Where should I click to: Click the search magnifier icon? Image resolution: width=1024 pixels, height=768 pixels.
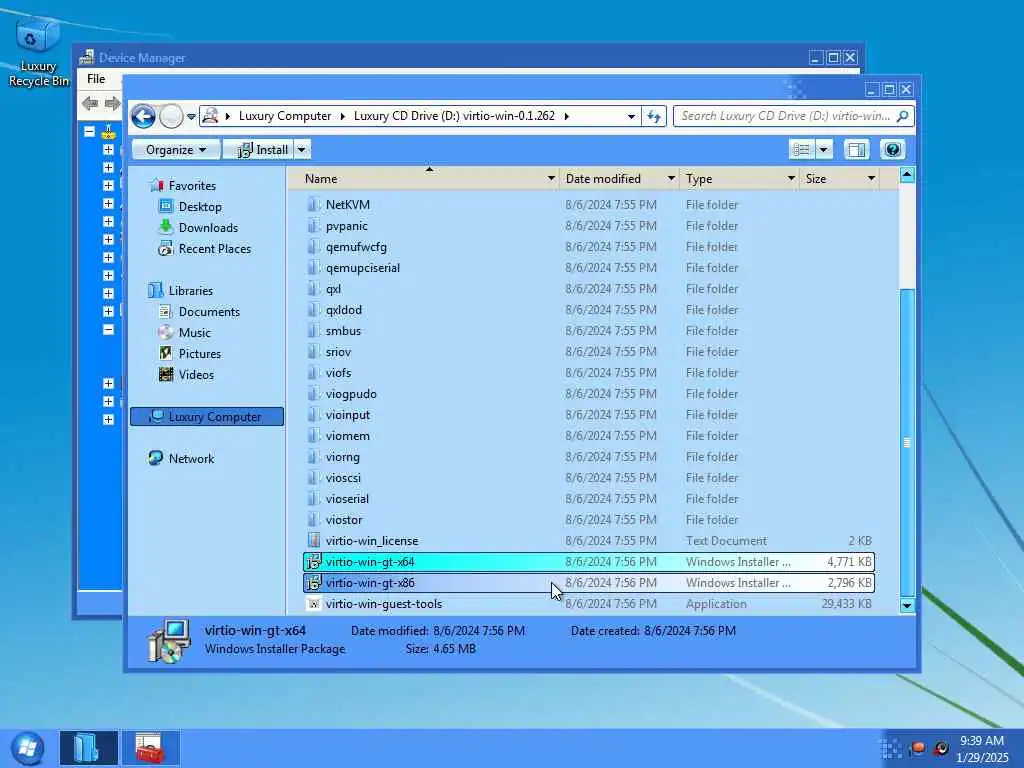[903, 116]
